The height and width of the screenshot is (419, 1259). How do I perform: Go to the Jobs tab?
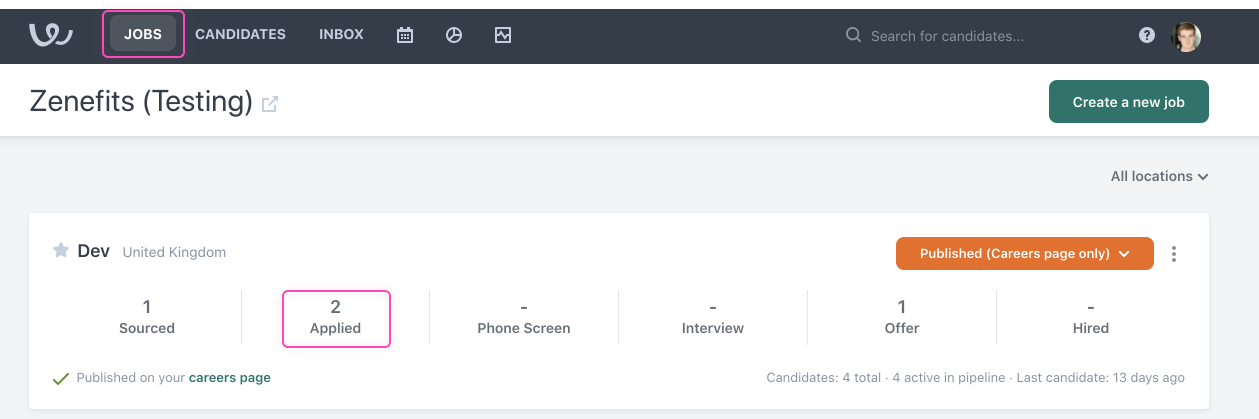pyautogui.click(x=143, y=34)
